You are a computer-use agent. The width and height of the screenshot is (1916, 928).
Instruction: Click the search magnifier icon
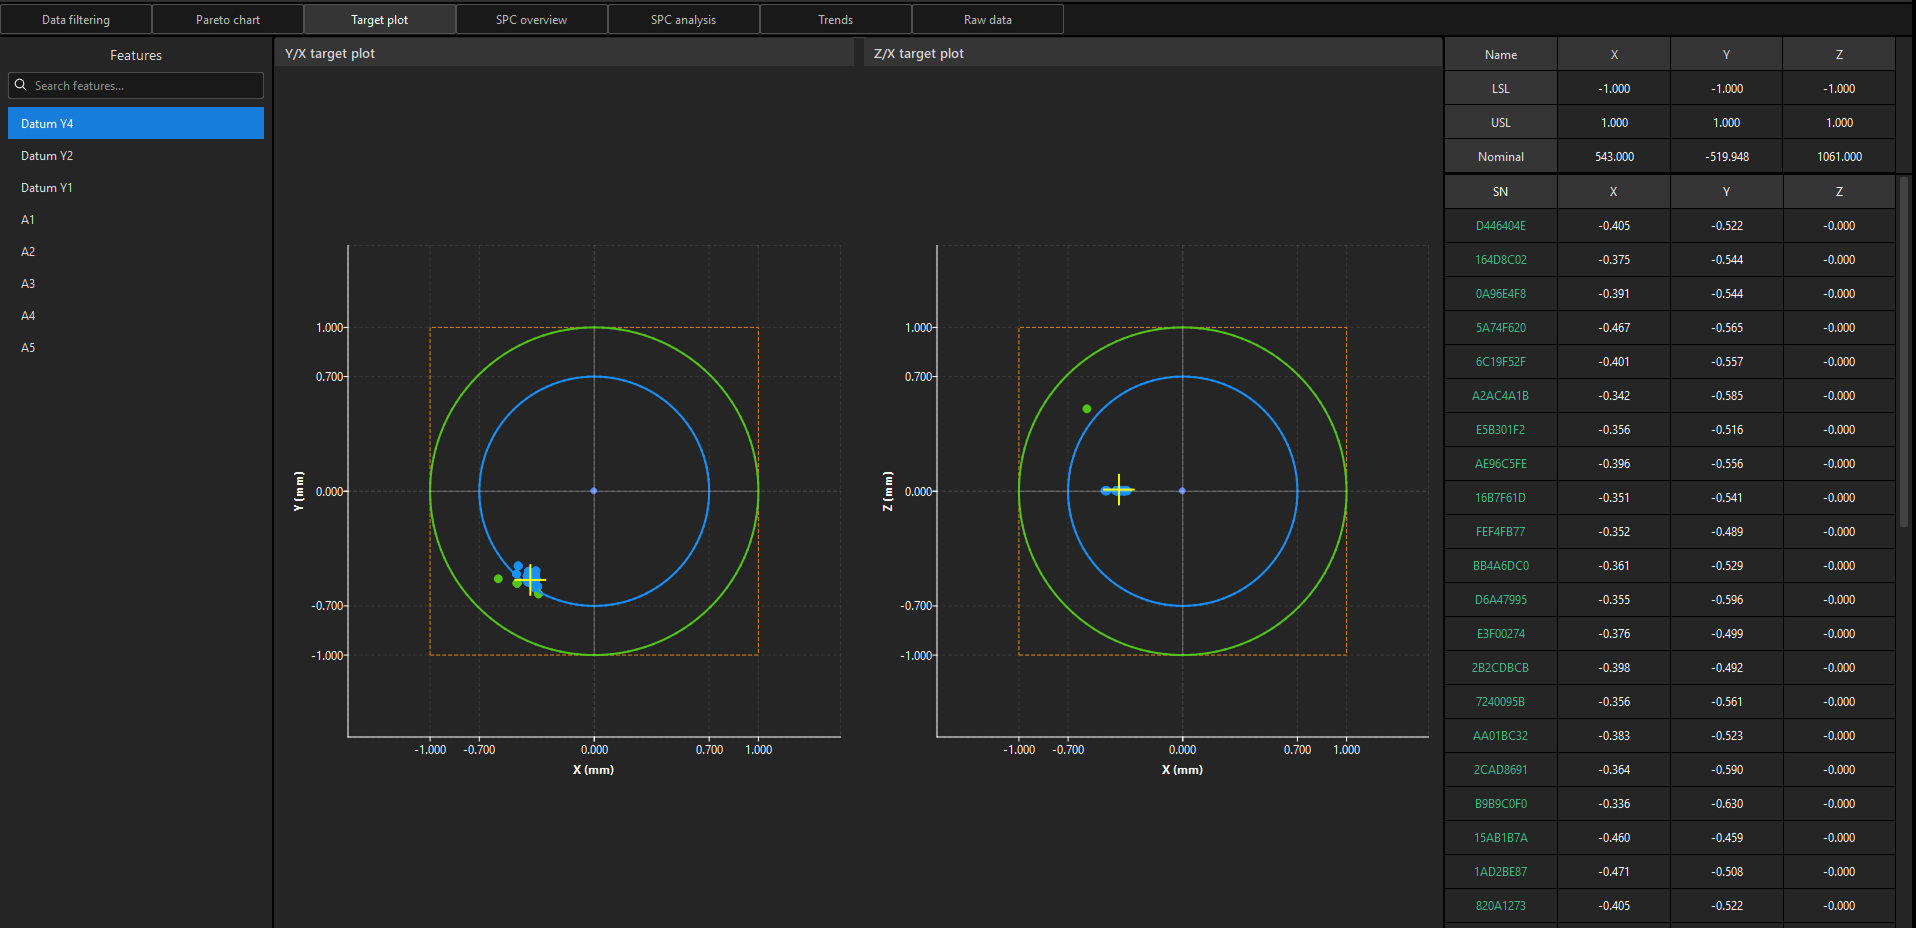(x=21, y=85)
